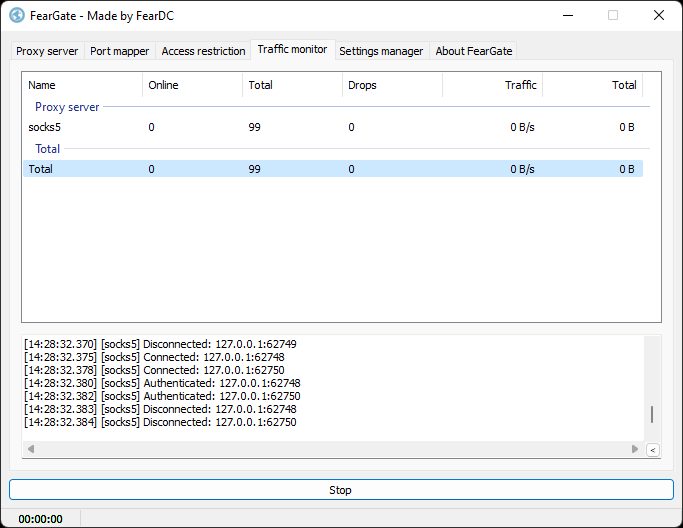Click the Drops column header
This screenshot has height=528, width=683.
[392, 85]
